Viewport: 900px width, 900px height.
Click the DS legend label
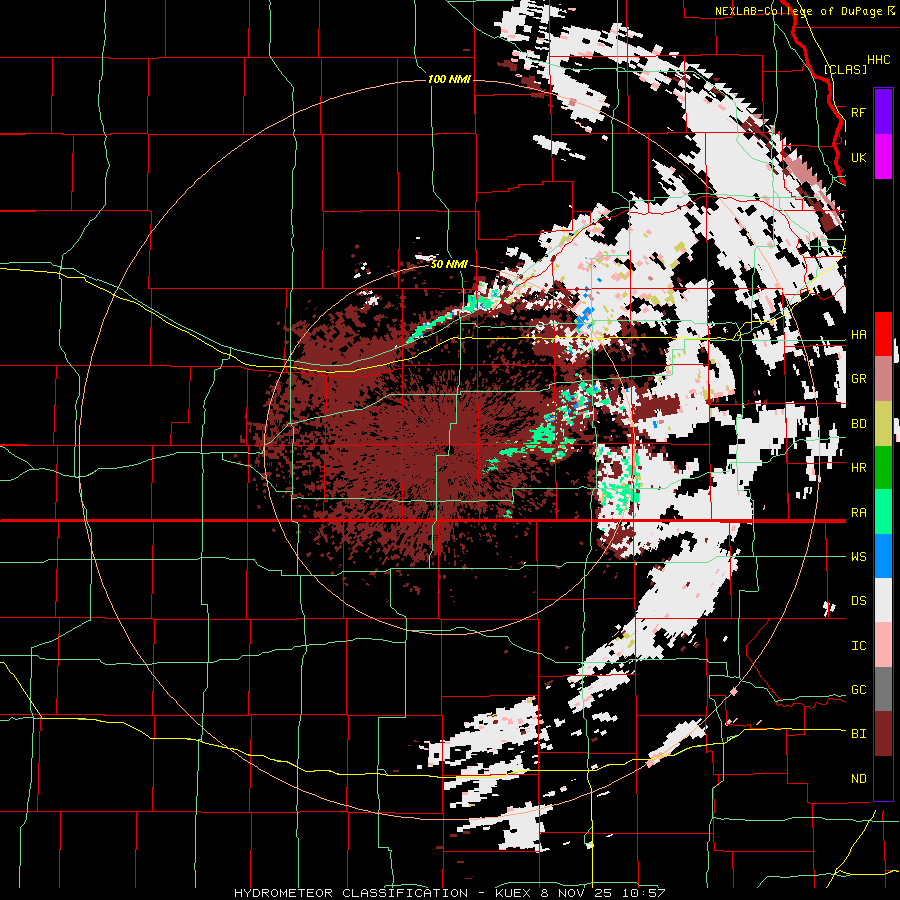(x=859, y=601)
